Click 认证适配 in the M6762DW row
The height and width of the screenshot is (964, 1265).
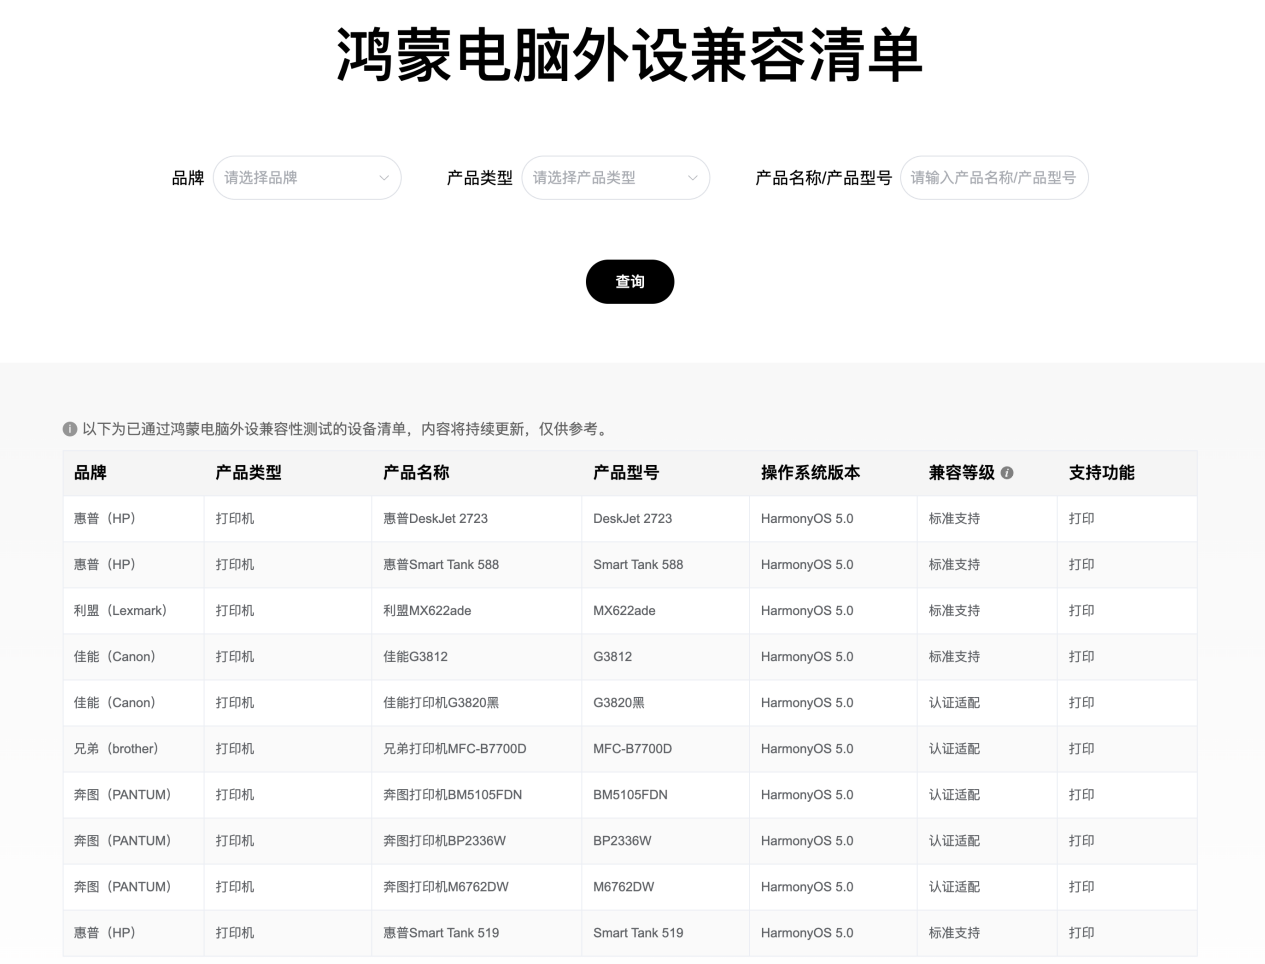click(x=954, y=887)
